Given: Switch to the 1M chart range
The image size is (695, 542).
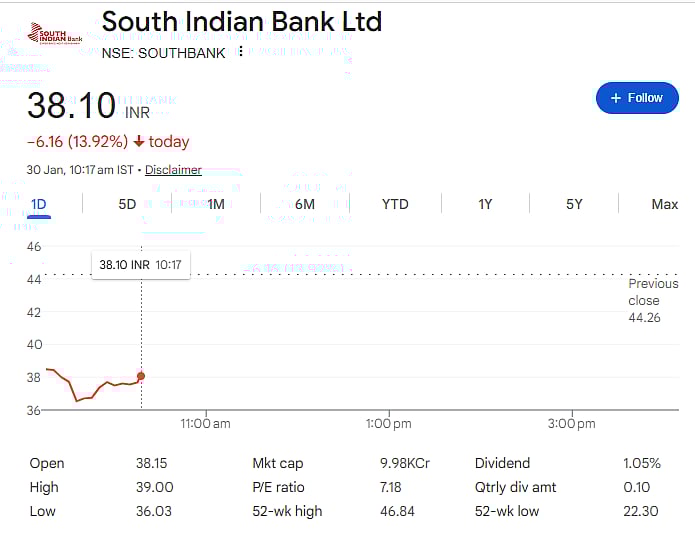Looking at the screenshot, I should point(216,204).
